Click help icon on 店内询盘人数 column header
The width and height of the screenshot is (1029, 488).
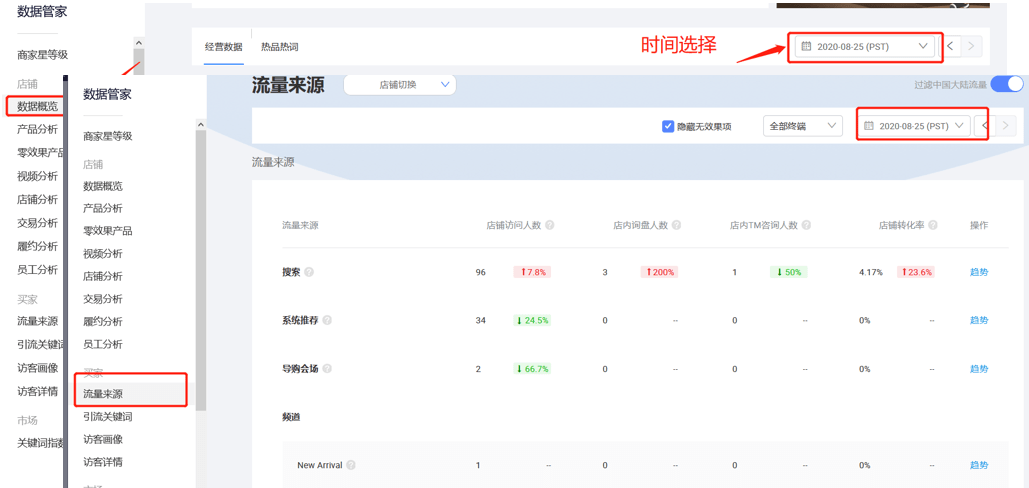[x=677, y=225]
